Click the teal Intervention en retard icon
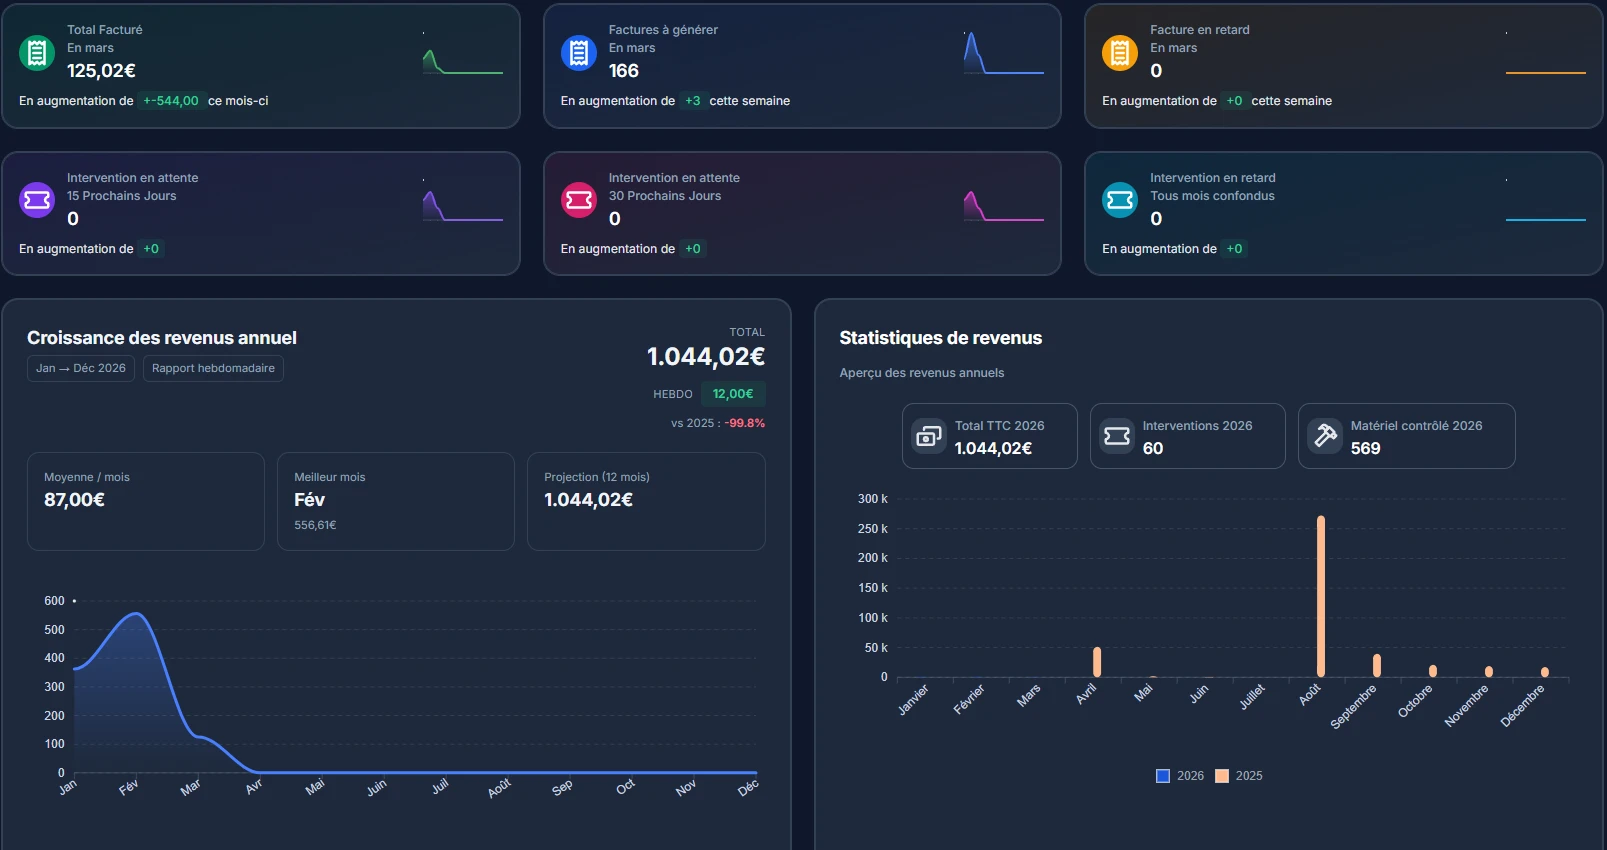The height and width of the screenshot is (850, 1607). [x=1120, y=200]
